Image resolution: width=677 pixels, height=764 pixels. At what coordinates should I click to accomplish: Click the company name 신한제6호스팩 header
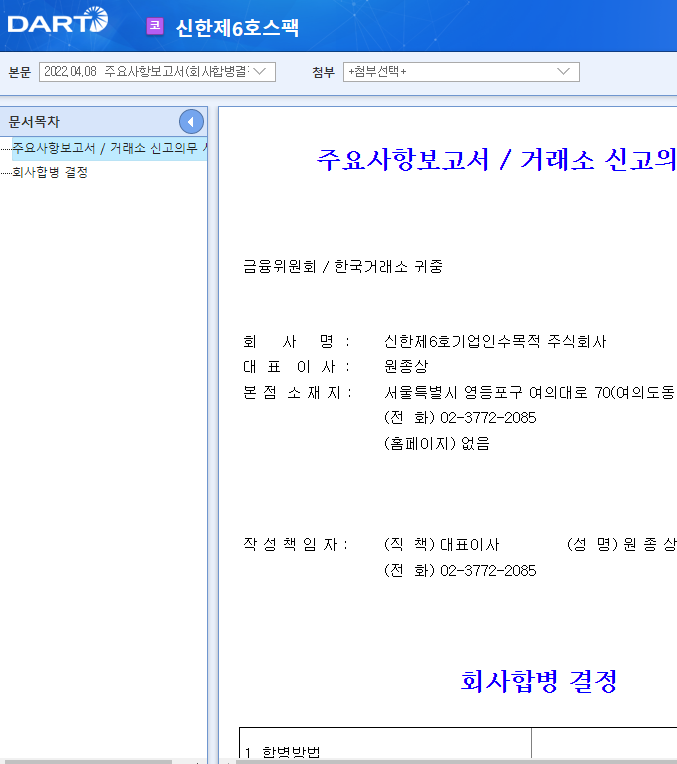tap(237, 27)
